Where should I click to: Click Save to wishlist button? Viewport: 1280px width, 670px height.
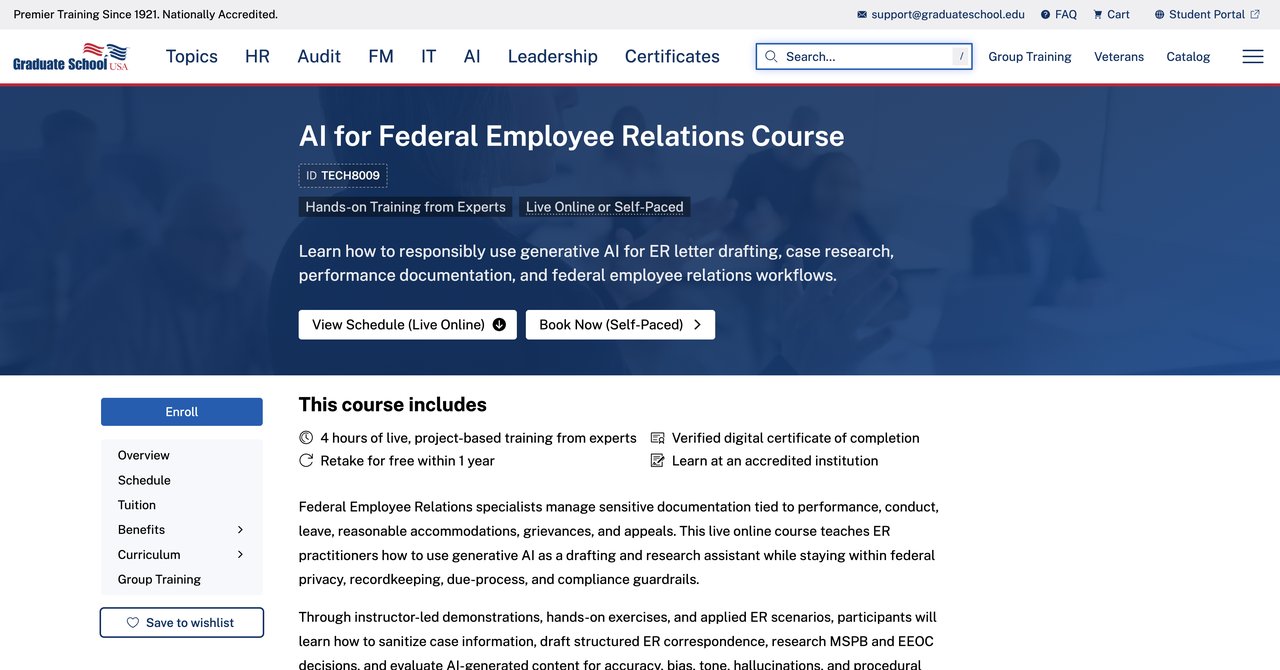point(182,623)
